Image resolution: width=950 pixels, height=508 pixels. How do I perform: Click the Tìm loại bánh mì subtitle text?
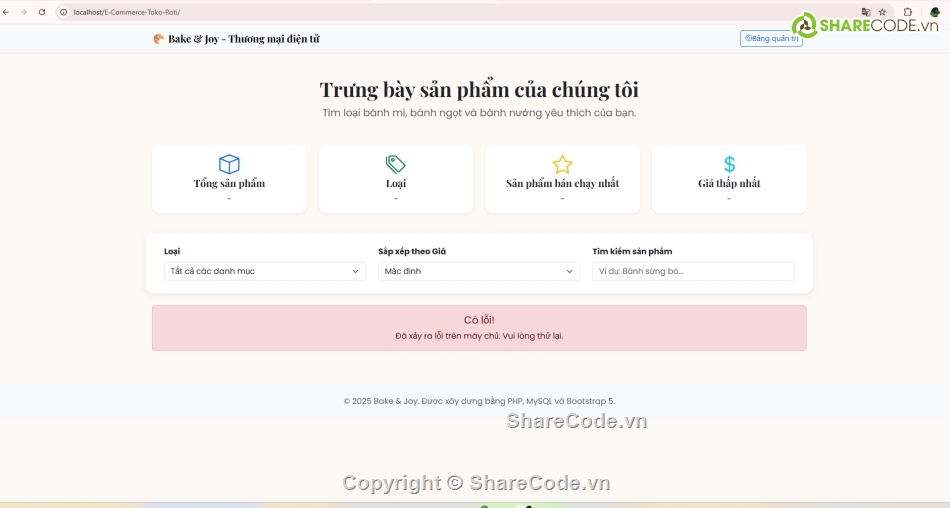[479, 113]
